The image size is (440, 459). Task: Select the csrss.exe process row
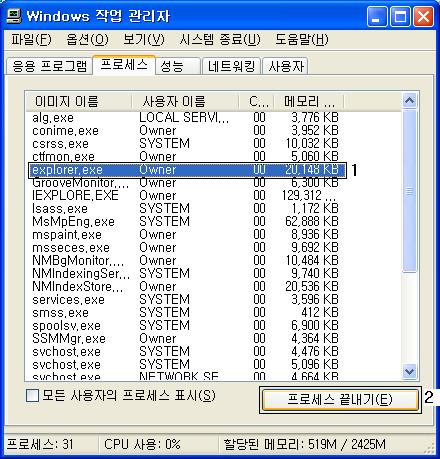click(x=186, y=144)
